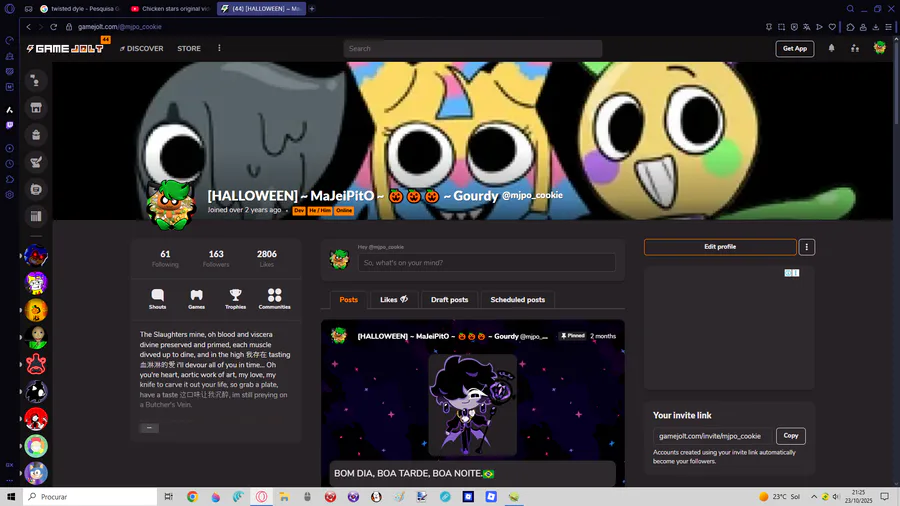This screenshot has height=506, width=900.
Task: Open the browser downloads icon
Action: [876, 27]
